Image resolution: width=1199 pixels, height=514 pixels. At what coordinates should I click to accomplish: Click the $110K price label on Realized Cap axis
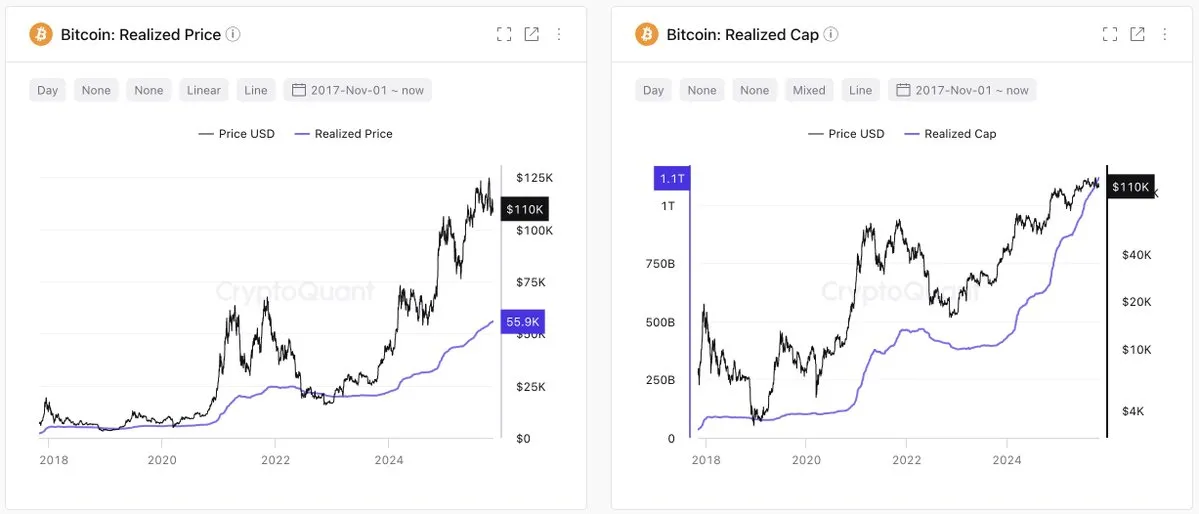(x=1130, y=187)
